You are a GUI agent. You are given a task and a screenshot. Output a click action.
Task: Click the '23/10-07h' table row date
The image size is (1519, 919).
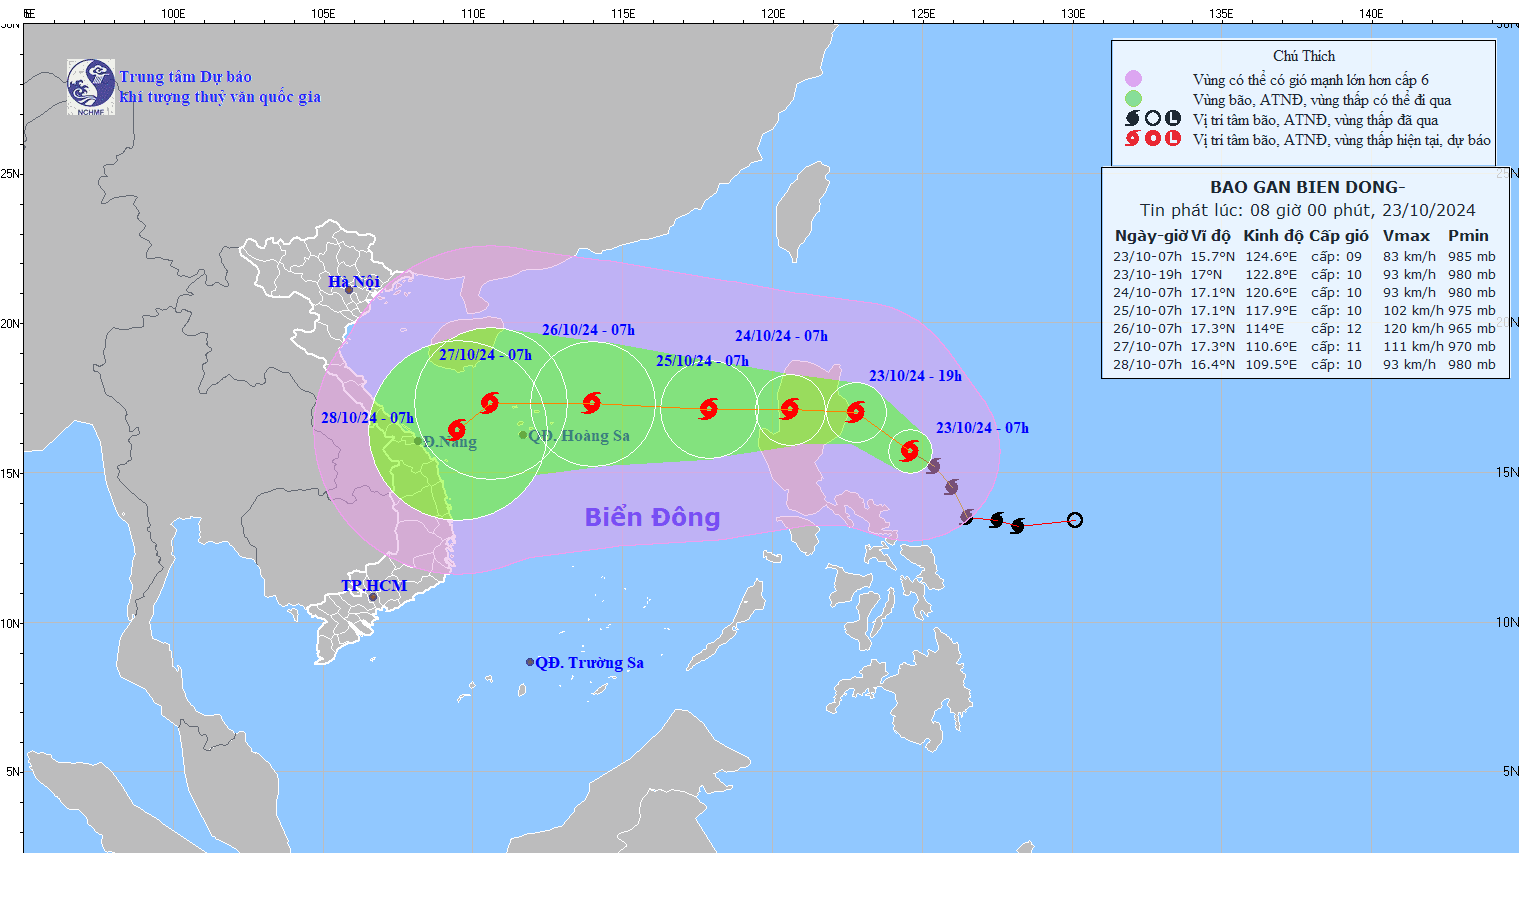1147,257
